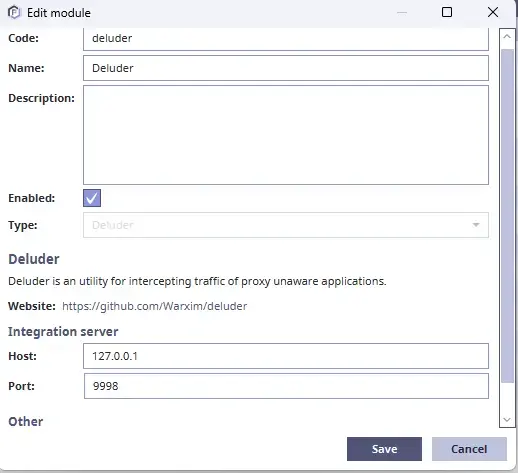Click the scrollbar down arrow
Viewport: 518px width, 473px height.
[x=507, y=419]
